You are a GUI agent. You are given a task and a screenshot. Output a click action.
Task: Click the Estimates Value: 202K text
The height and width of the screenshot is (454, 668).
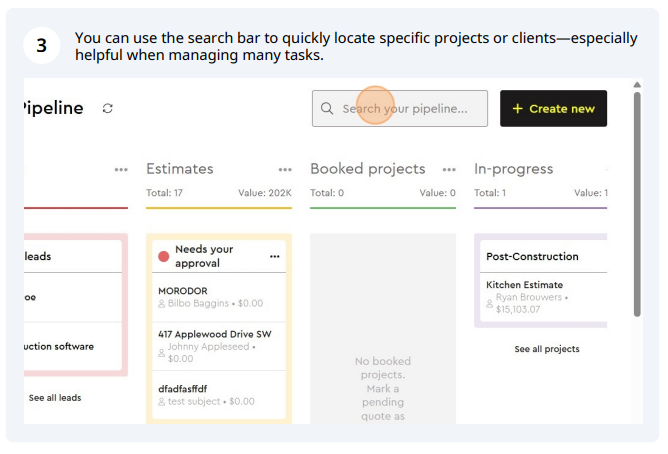265,193
